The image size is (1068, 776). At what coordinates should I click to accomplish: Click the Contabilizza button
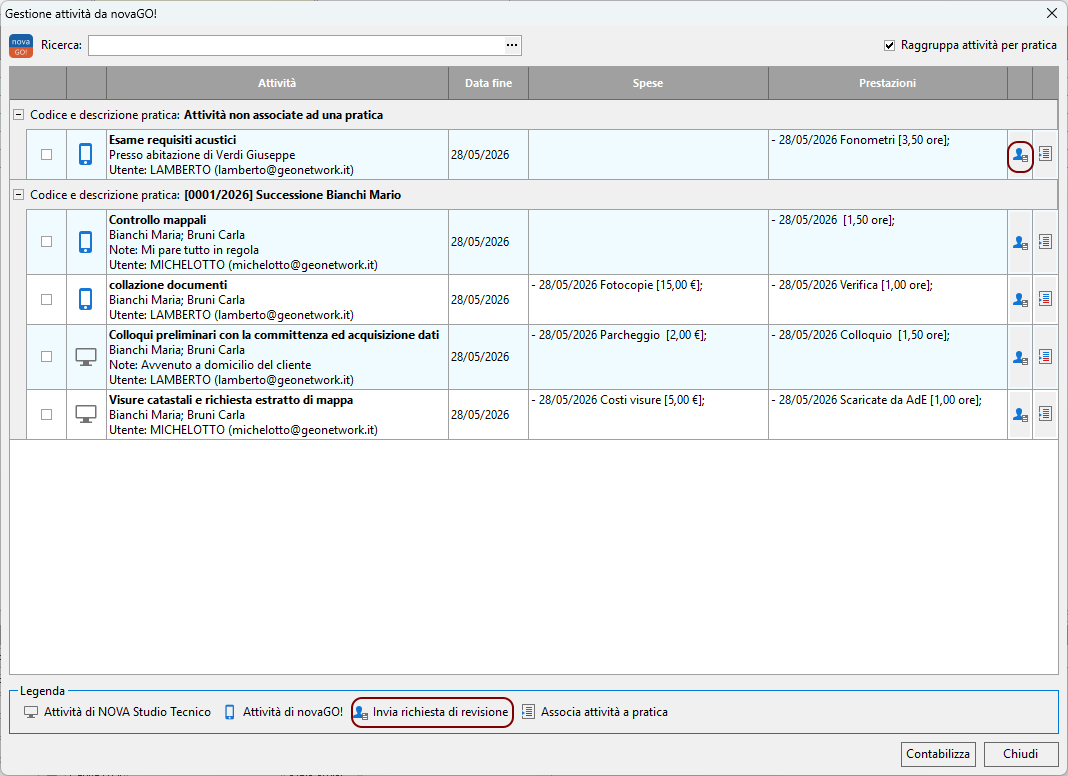tap(938, 754)
